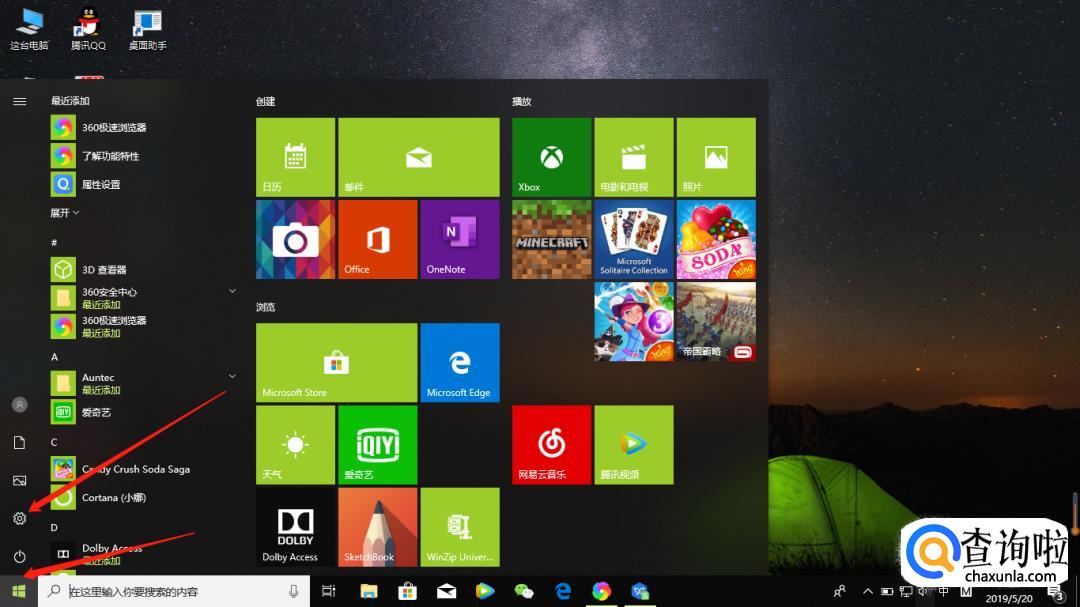
Task: Expand the recently added list (展开)
Action: coord(64,213)
